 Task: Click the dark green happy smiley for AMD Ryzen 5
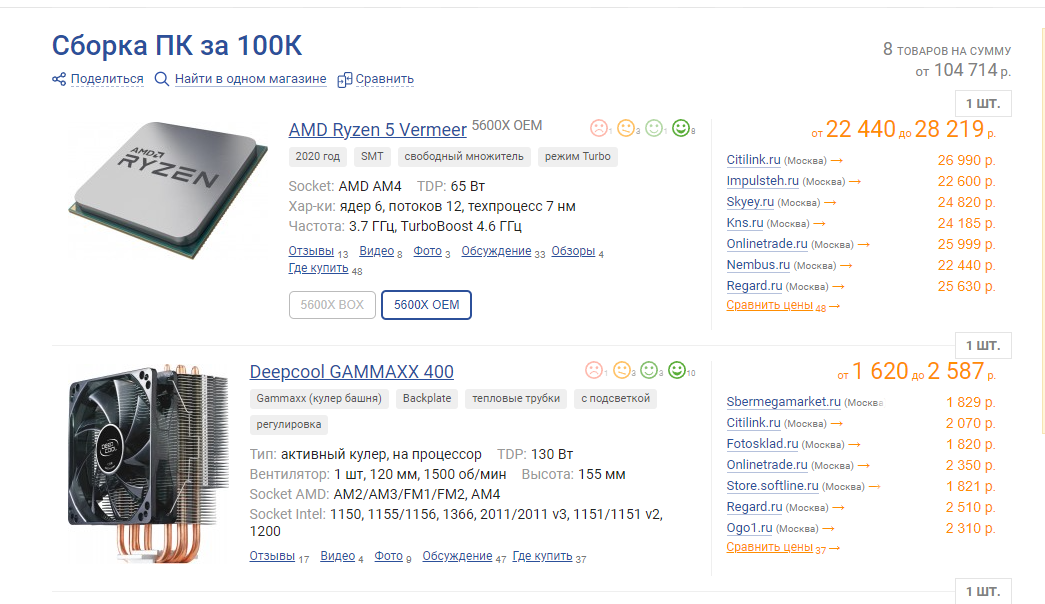pyautogui.click(x=680, y=127)
